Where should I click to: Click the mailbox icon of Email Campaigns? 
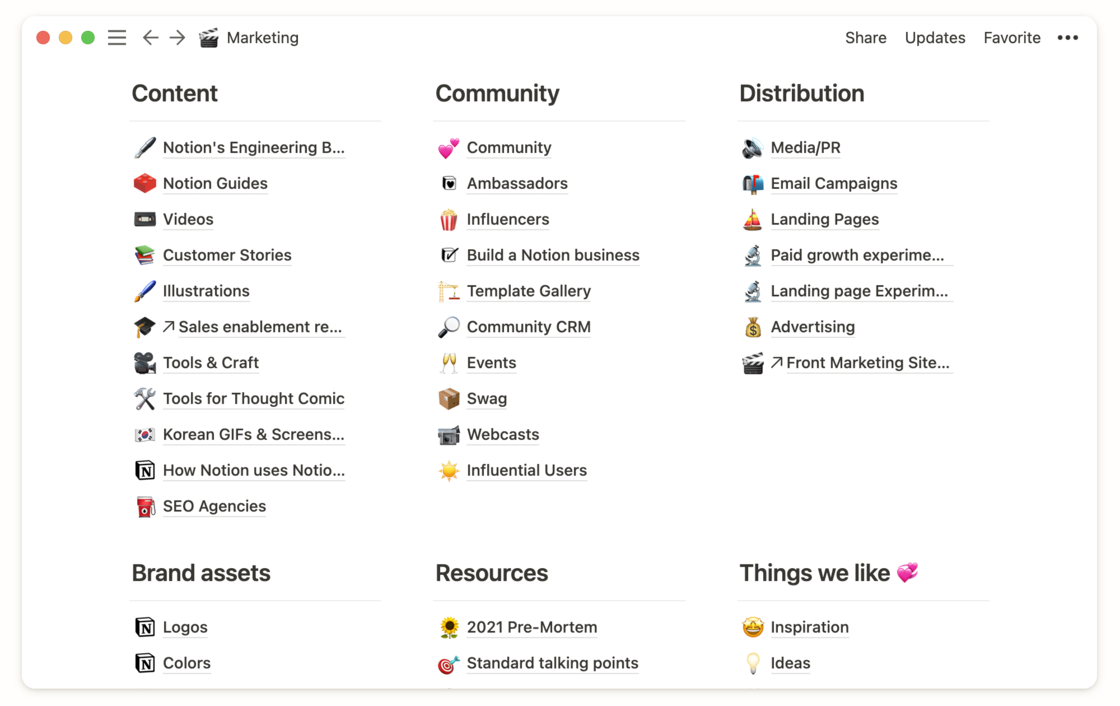click(x=752, y=184)
